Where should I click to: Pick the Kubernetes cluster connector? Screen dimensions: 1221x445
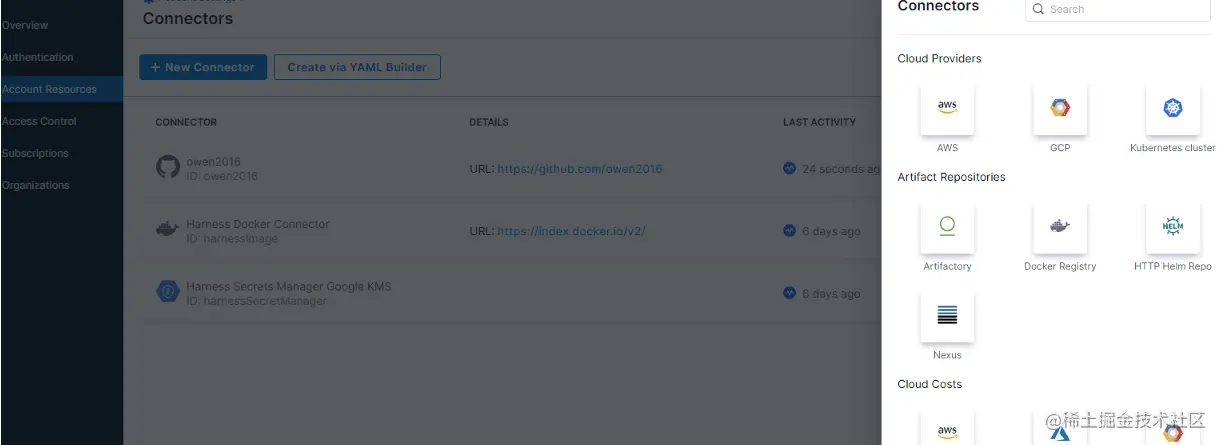1172,109
